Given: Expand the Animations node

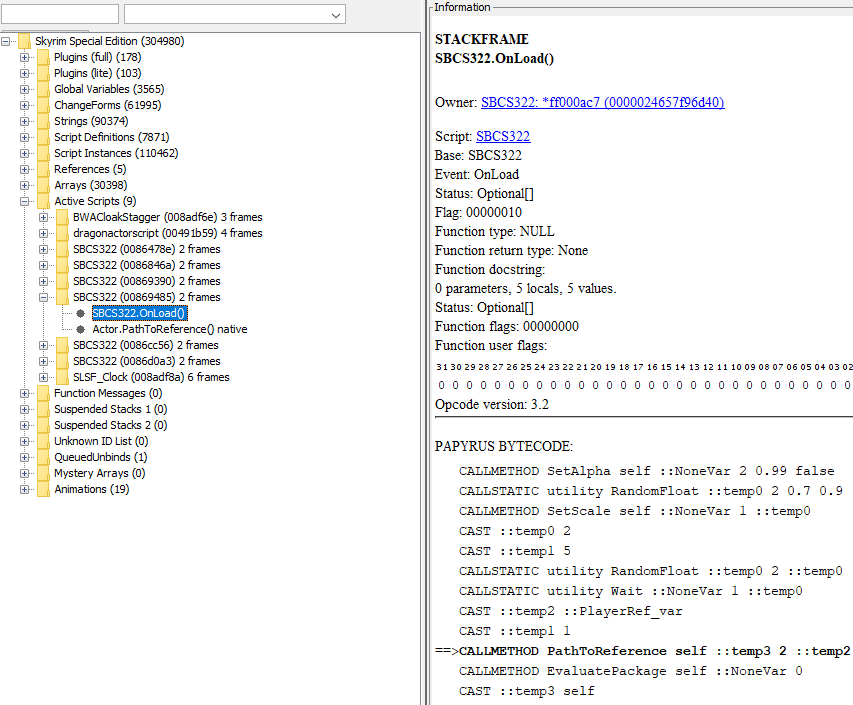Looking at the screenshot, I should (x=24, y=489).
